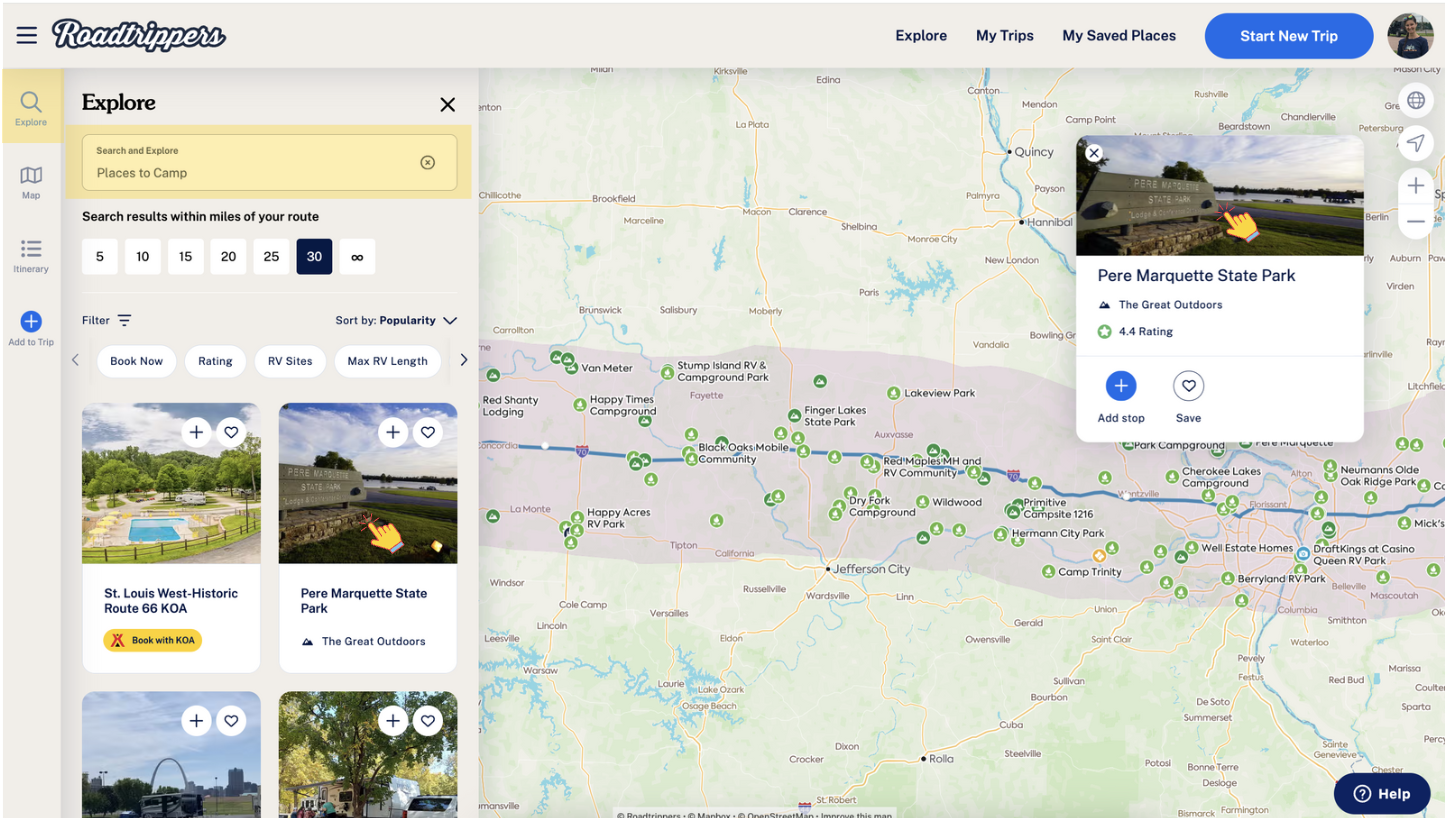Screen dimensions: 1446x818
Task: Click the Search and Explore field
Action: pos(269,162)
